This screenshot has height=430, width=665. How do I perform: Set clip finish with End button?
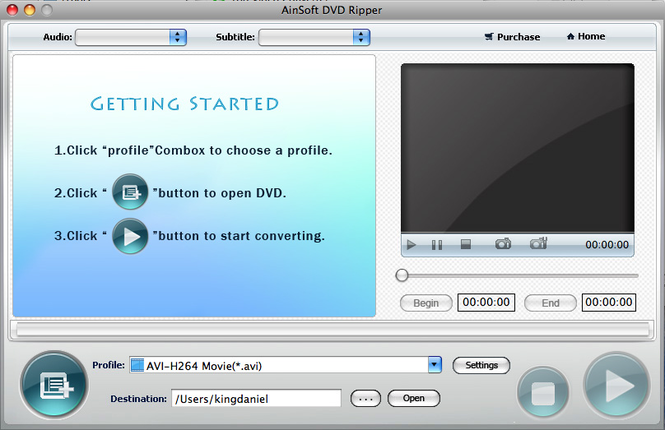click(x=550, y=303)
